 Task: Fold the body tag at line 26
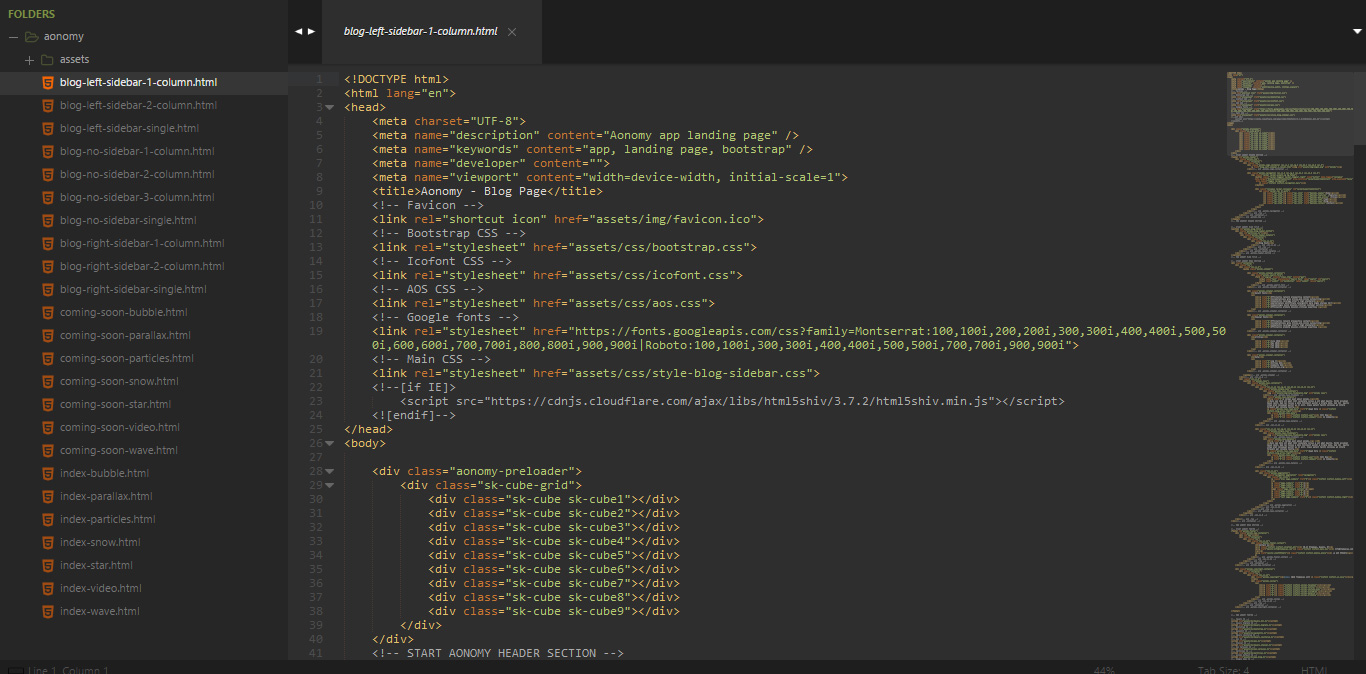330,443
